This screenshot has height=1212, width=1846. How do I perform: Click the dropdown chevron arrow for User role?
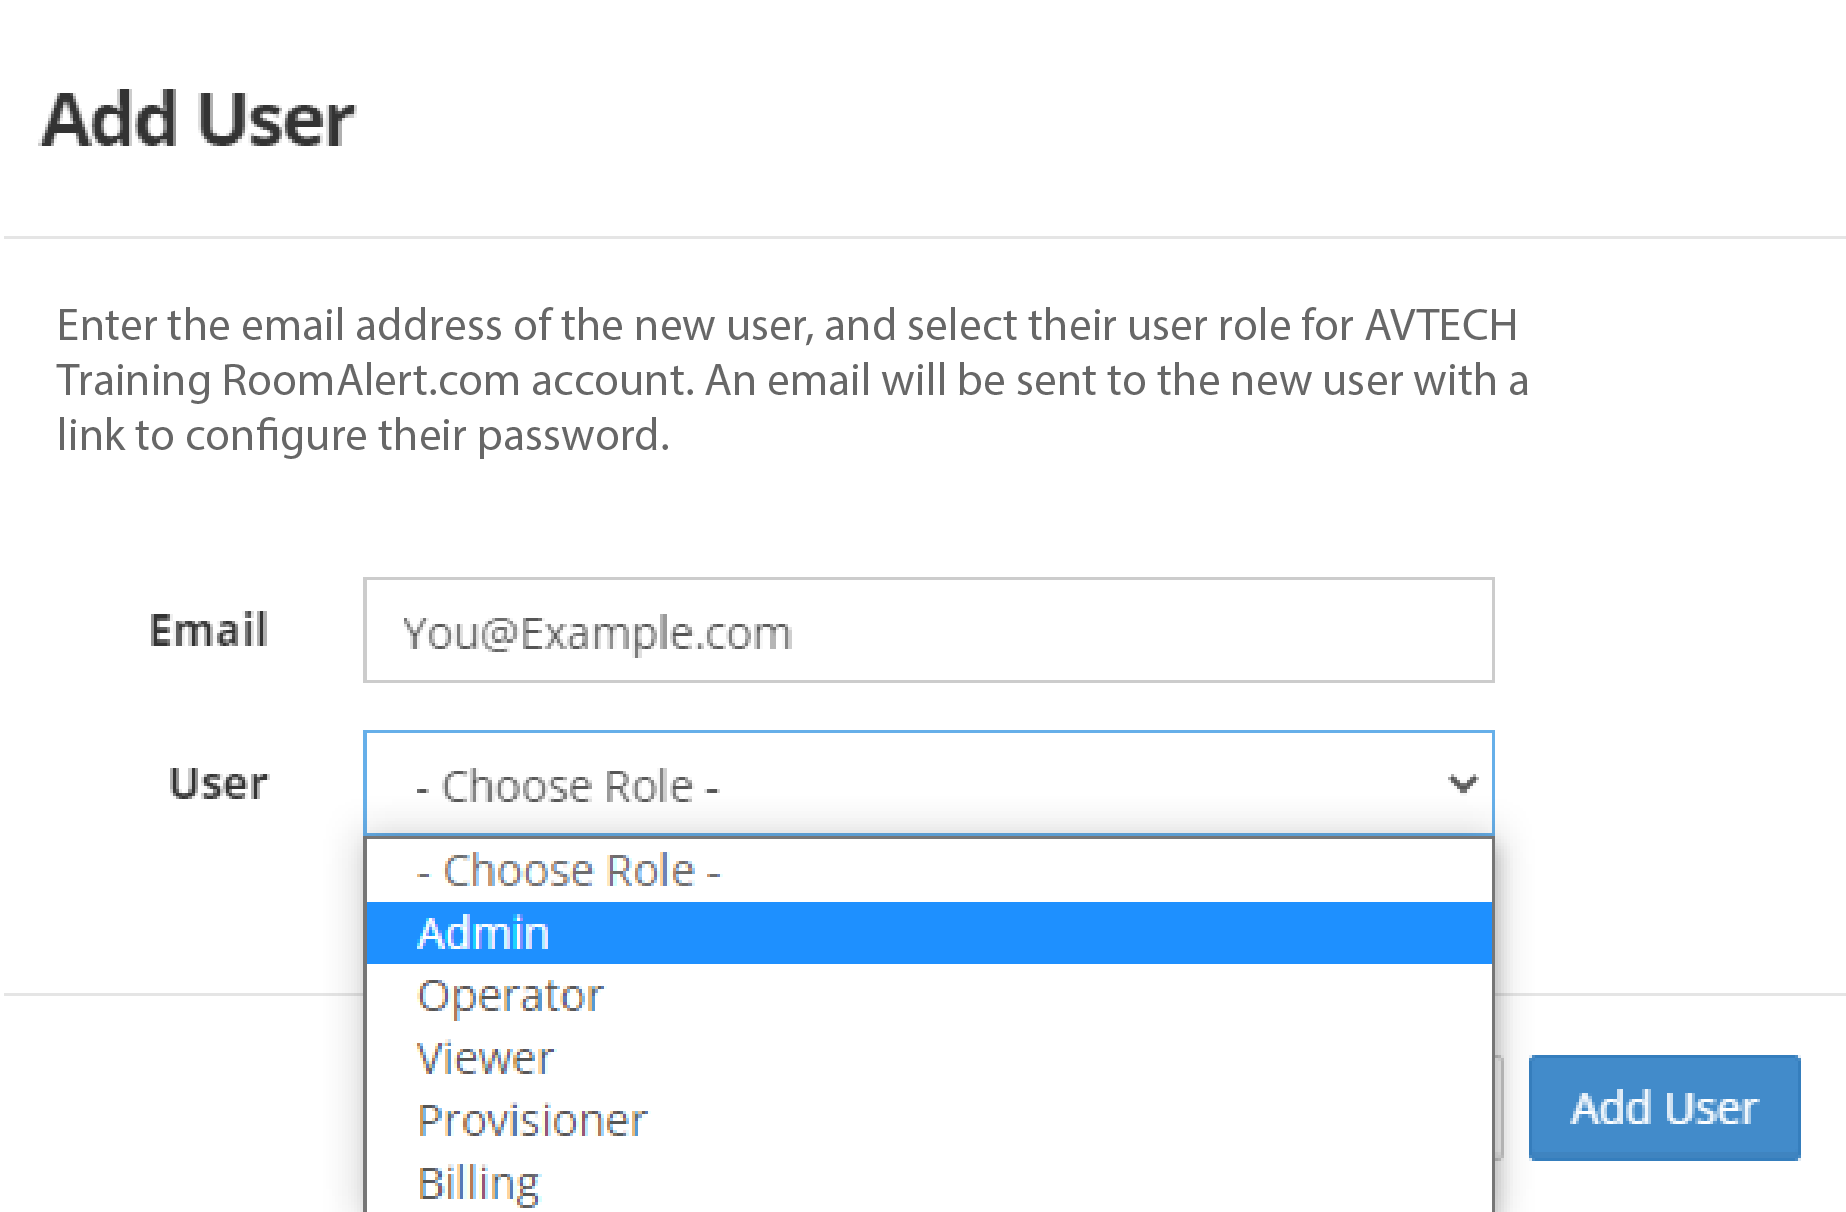1463,784
